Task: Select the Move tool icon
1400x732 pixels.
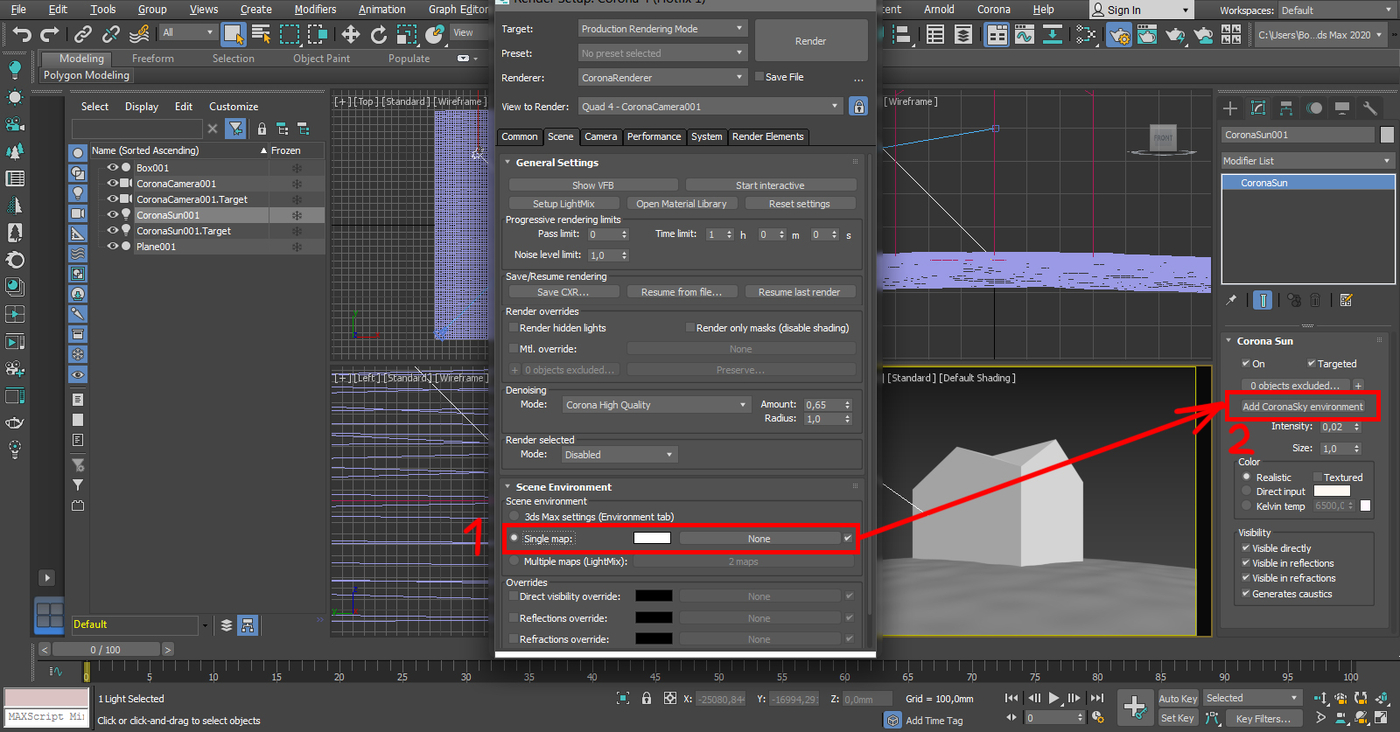Action: [350, 35]
